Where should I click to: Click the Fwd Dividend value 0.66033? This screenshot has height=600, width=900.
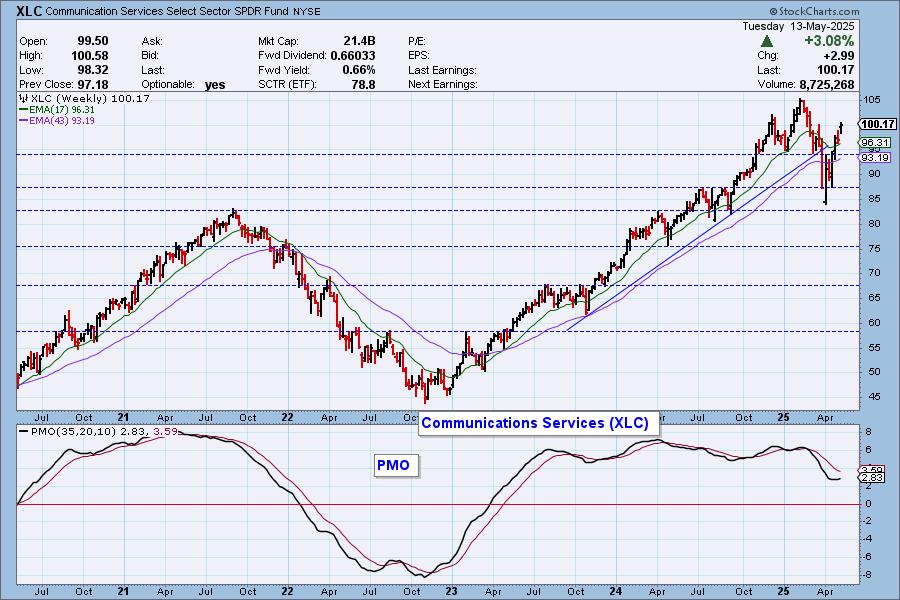353,56
